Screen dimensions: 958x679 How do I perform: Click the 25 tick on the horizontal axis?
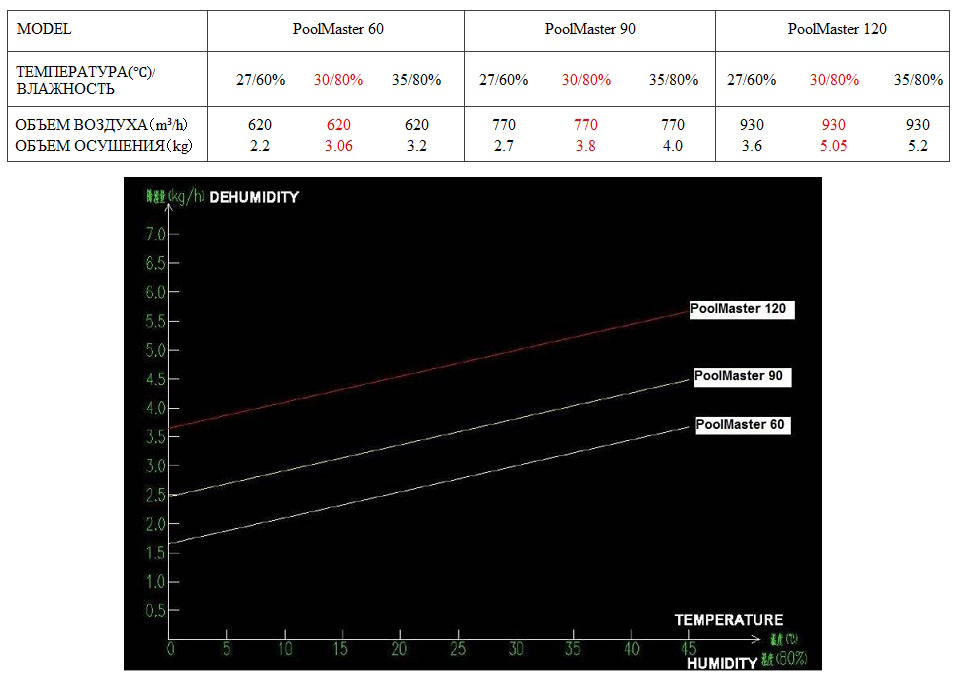point(457,649)
